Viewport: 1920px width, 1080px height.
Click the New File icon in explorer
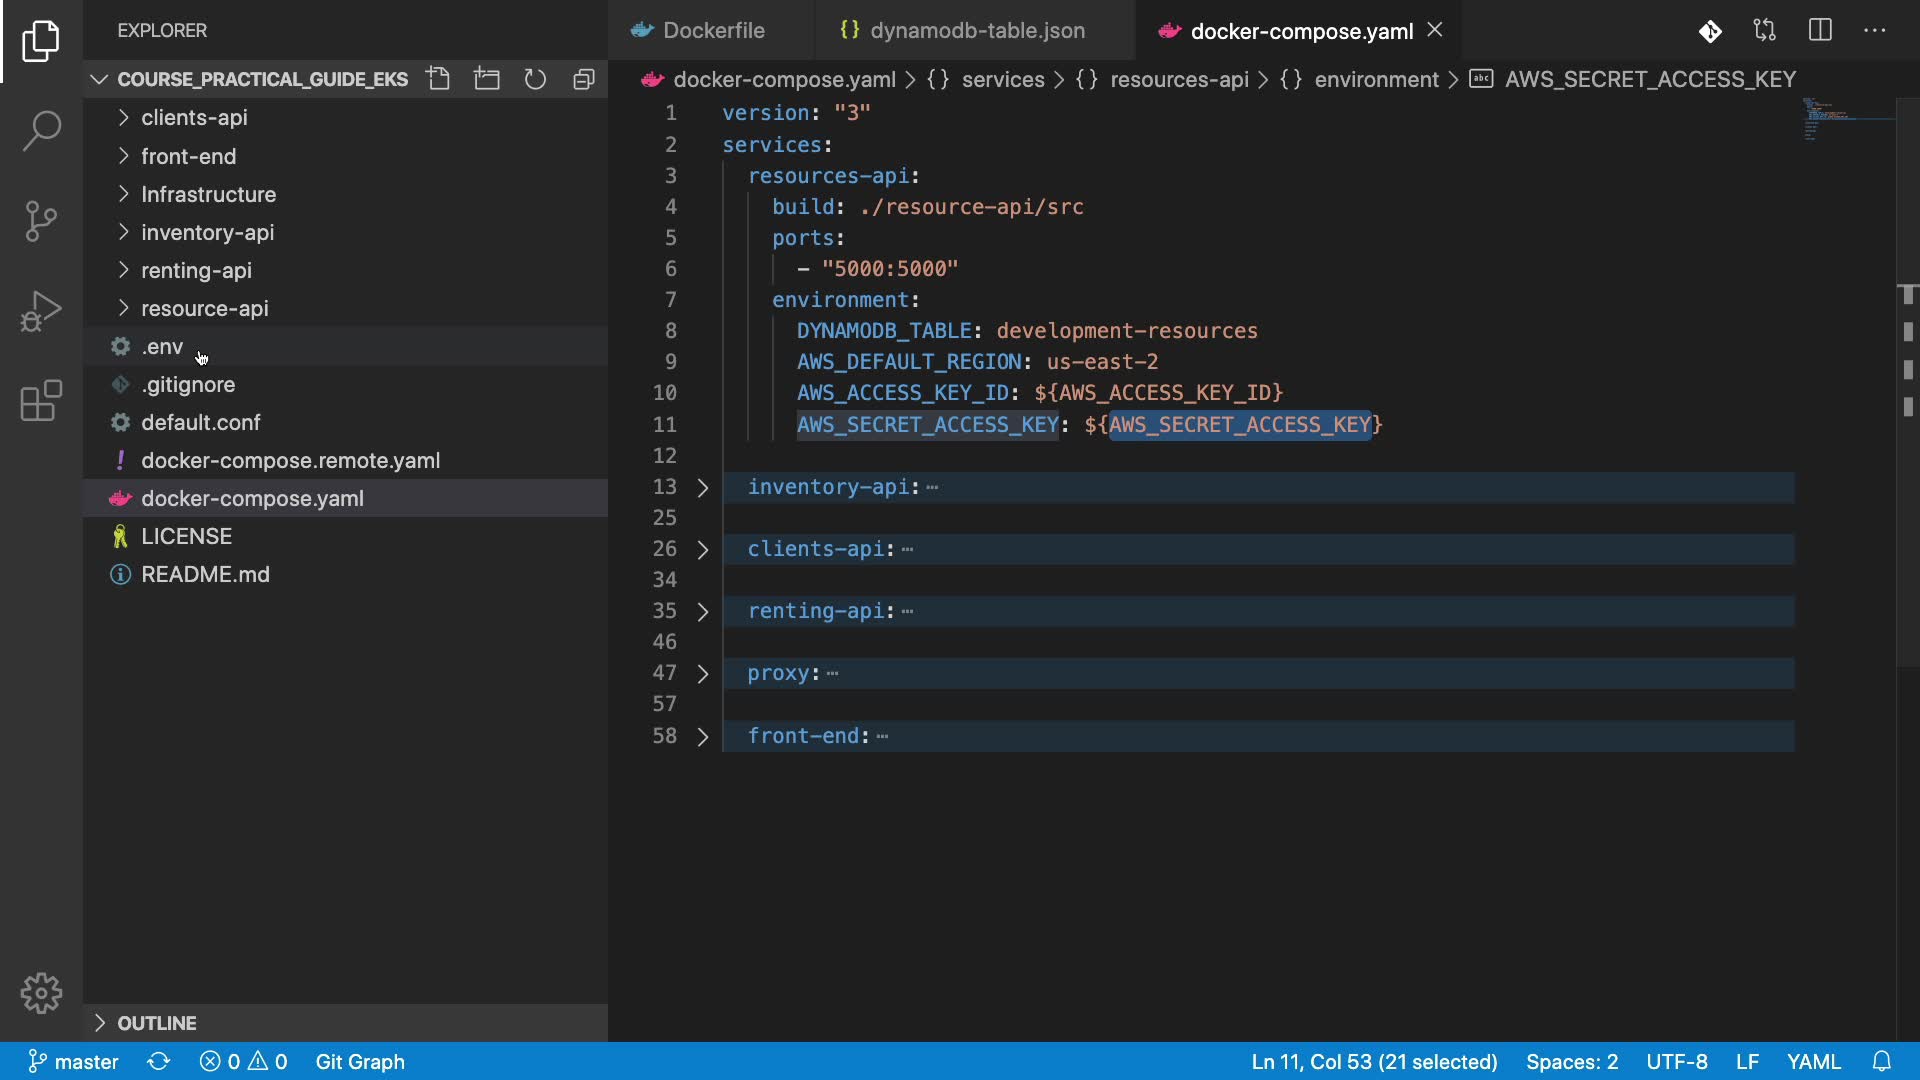point(438,79)
